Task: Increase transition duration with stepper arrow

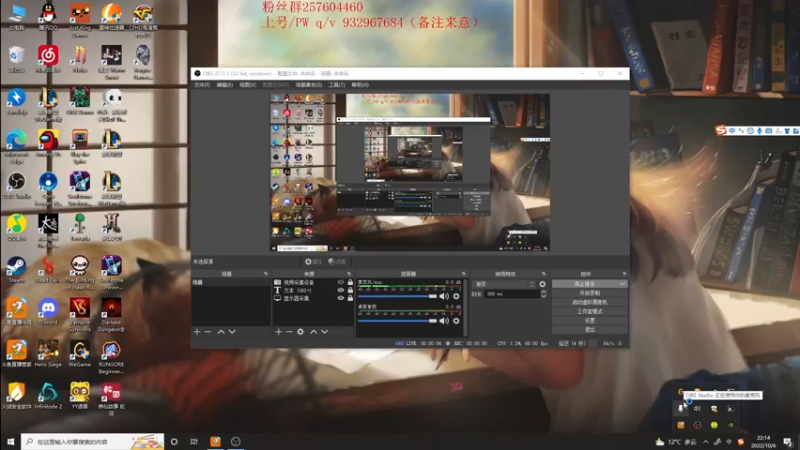Action: pos(543,292)
